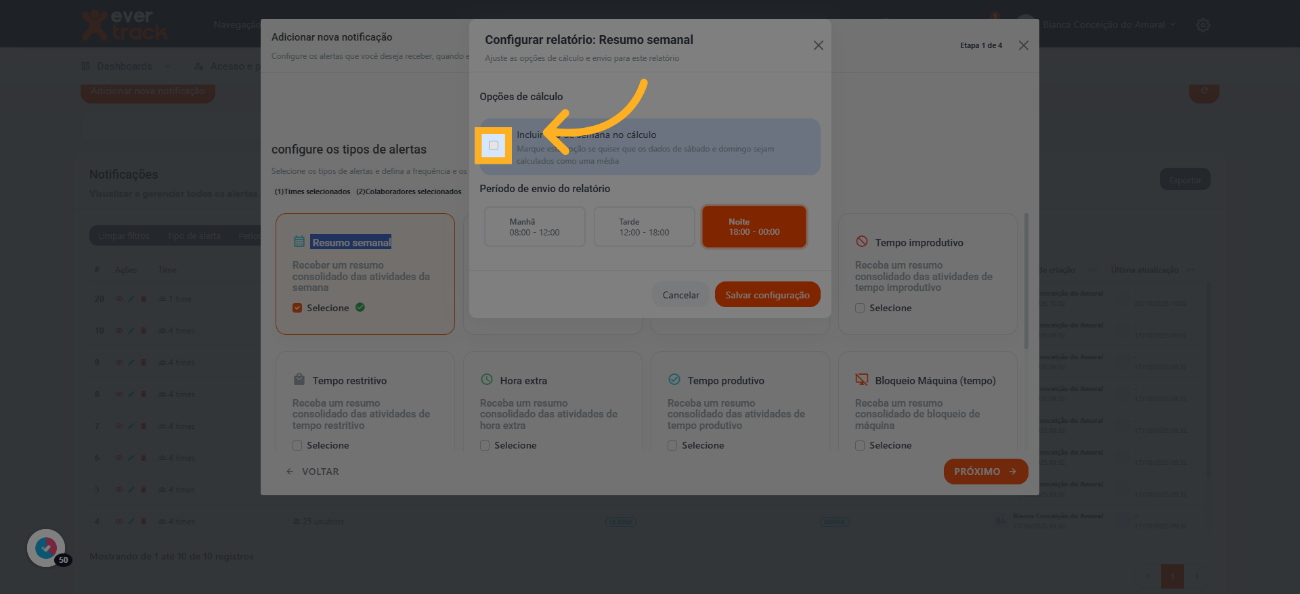The image size is (1300, 594).
Task: Click the Tempo improdutivo prohibited icon
Action: 861,242
